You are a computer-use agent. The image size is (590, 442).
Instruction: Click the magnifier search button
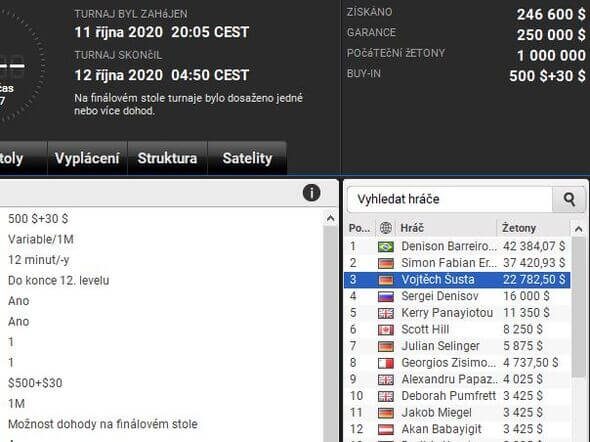pyautogui.click(x=569, y=199)
